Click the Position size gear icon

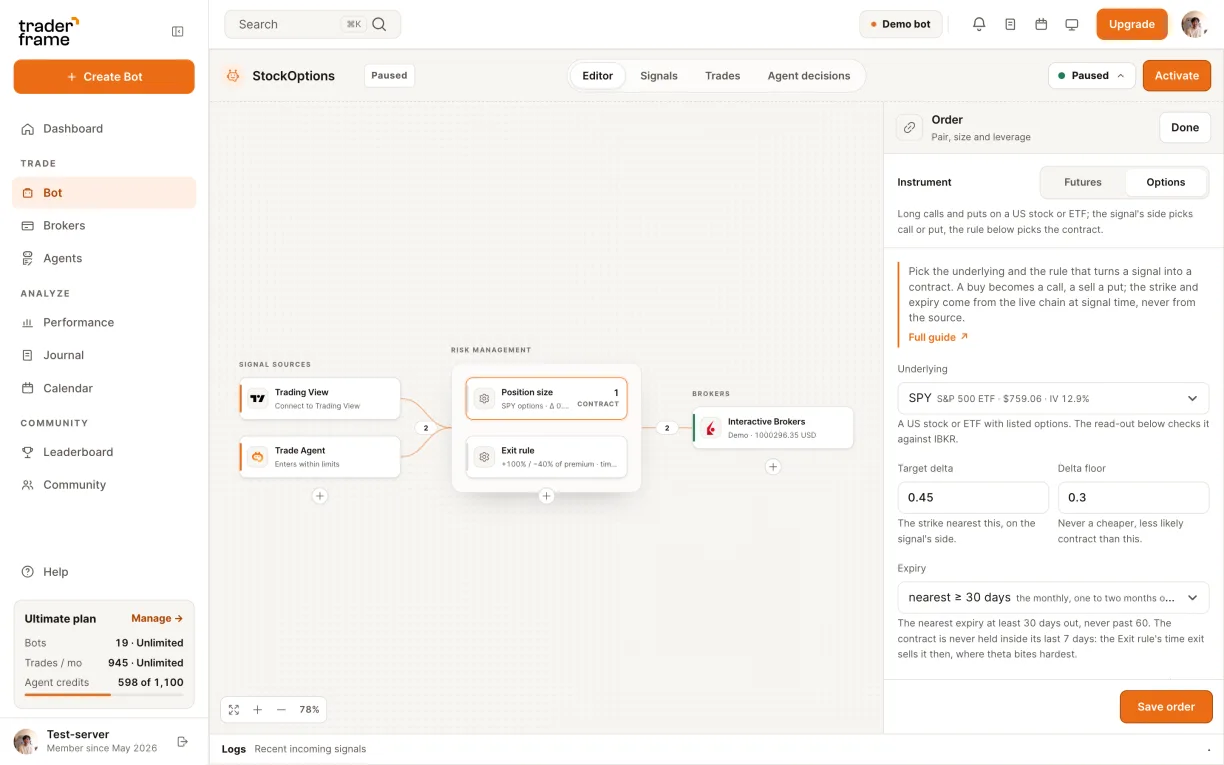484,398
